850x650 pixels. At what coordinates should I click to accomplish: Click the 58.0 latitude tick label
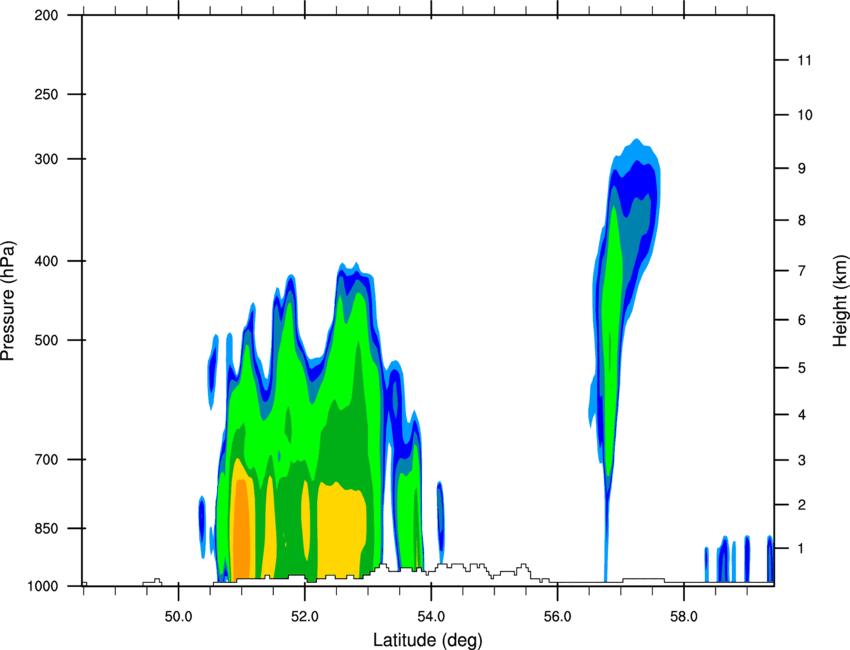pos(684,617)
